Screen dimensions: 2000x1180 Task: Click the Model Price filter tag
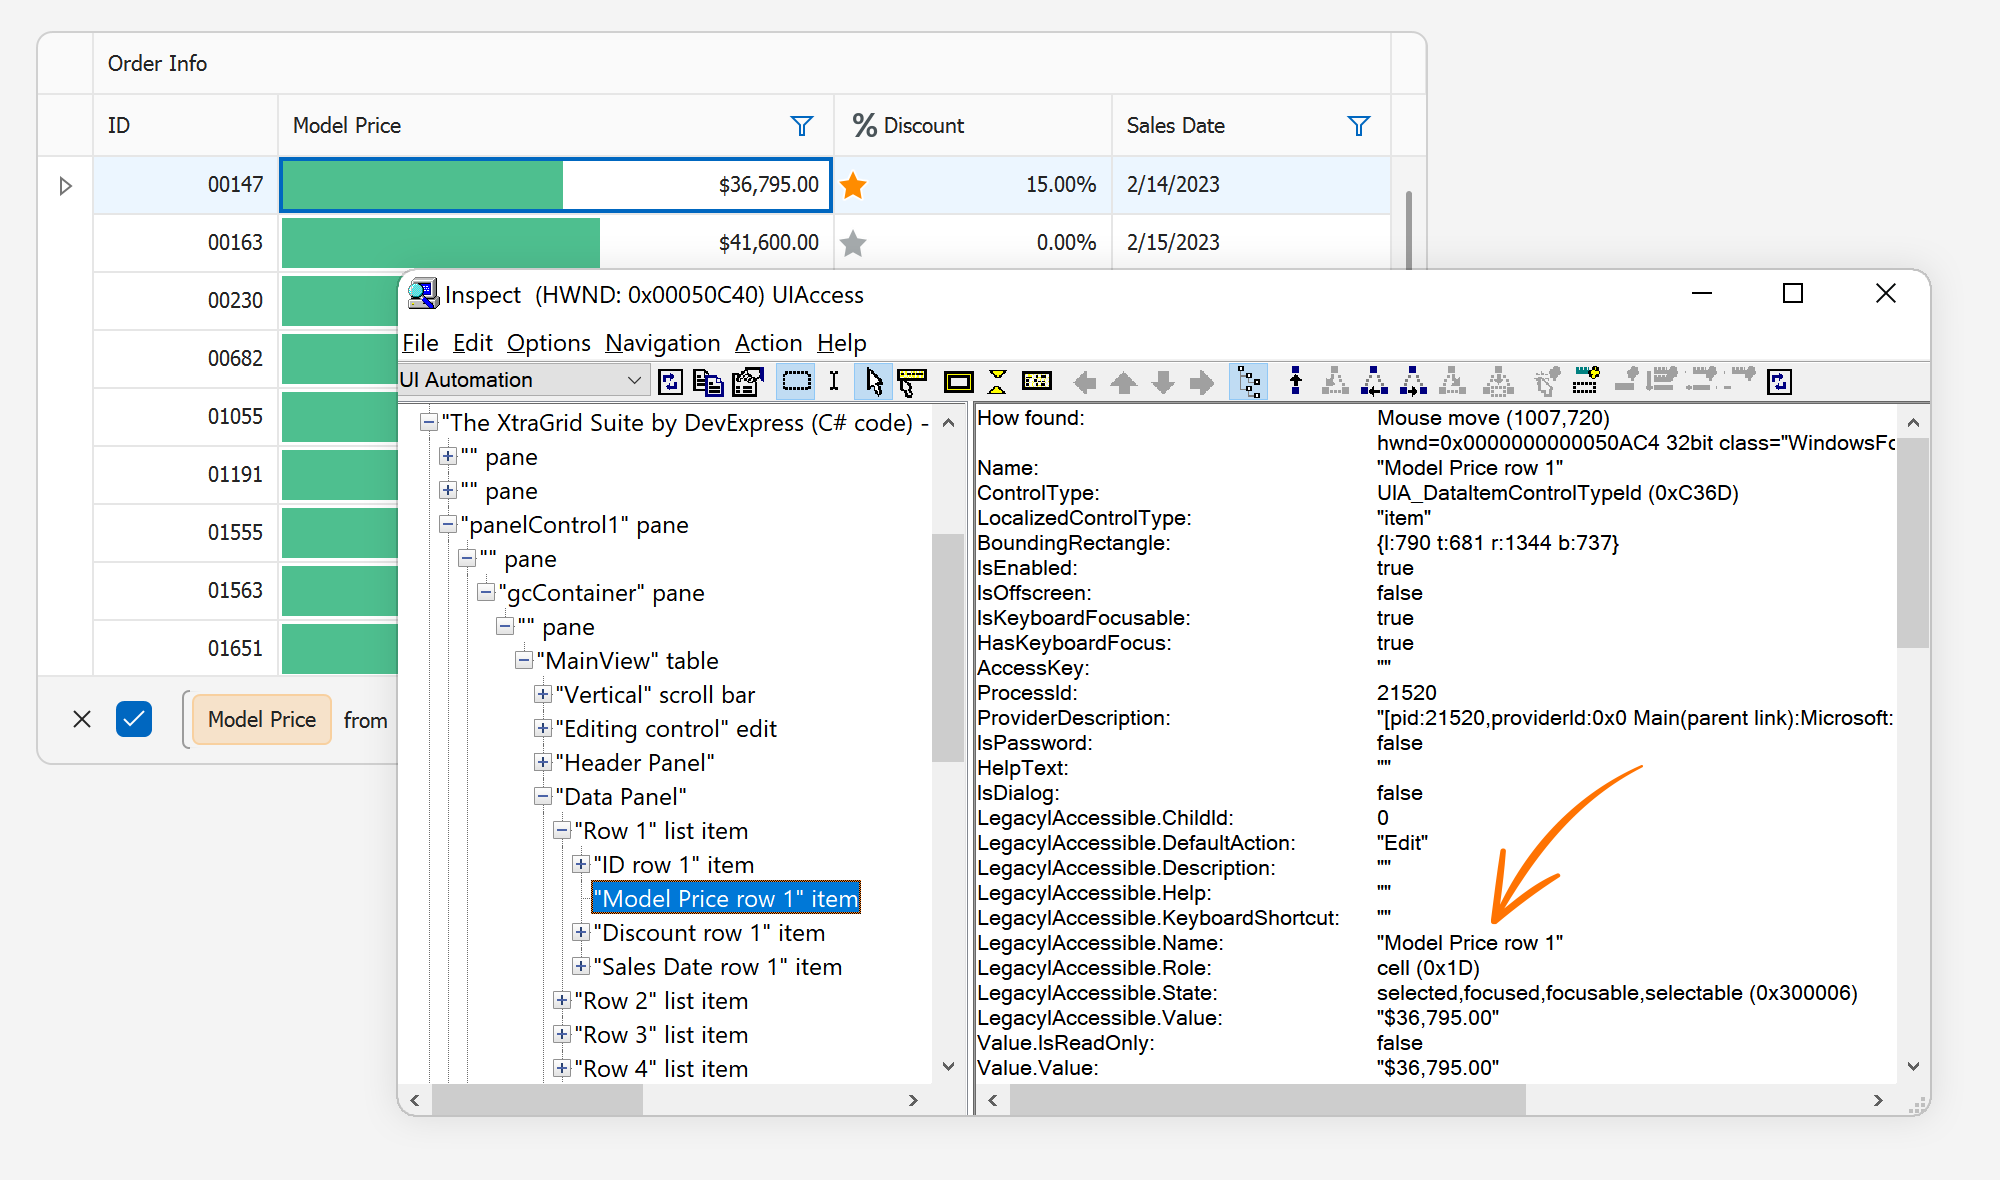(x=261, y=719)
